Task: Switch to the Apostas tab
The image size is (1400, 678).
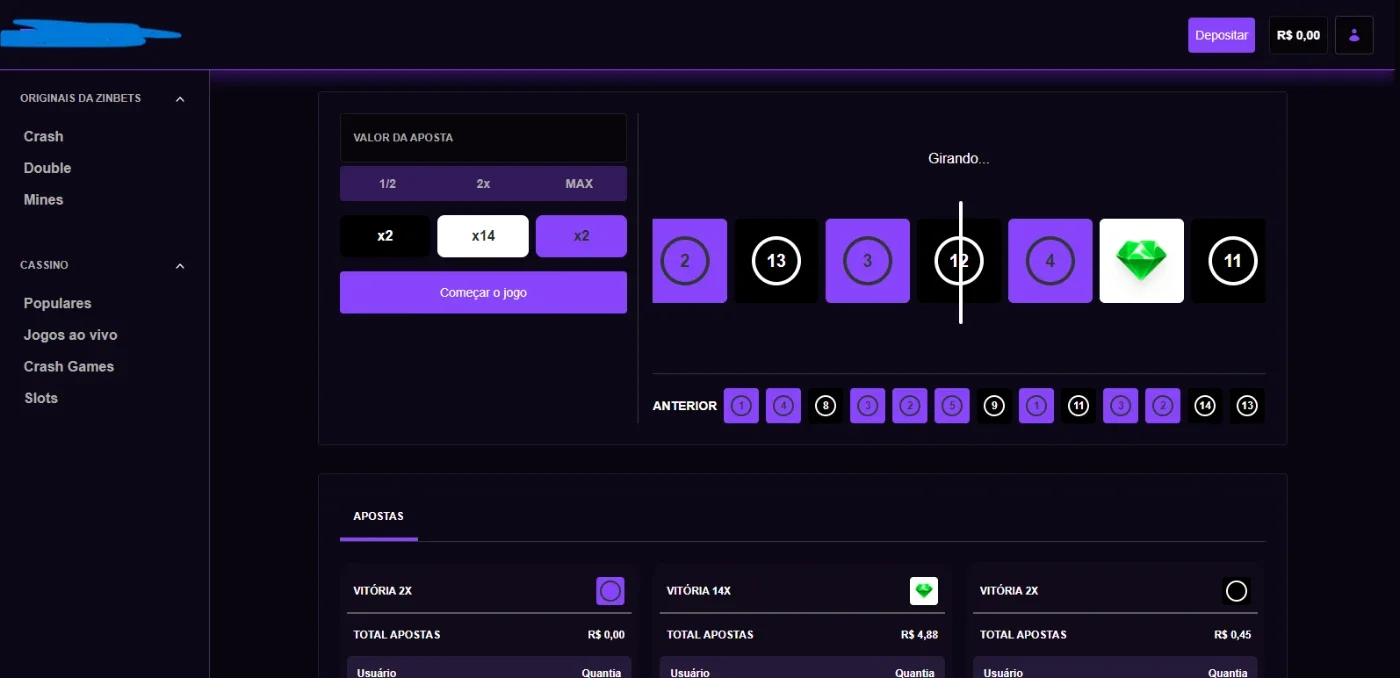Action: click(x=378, y=516)
